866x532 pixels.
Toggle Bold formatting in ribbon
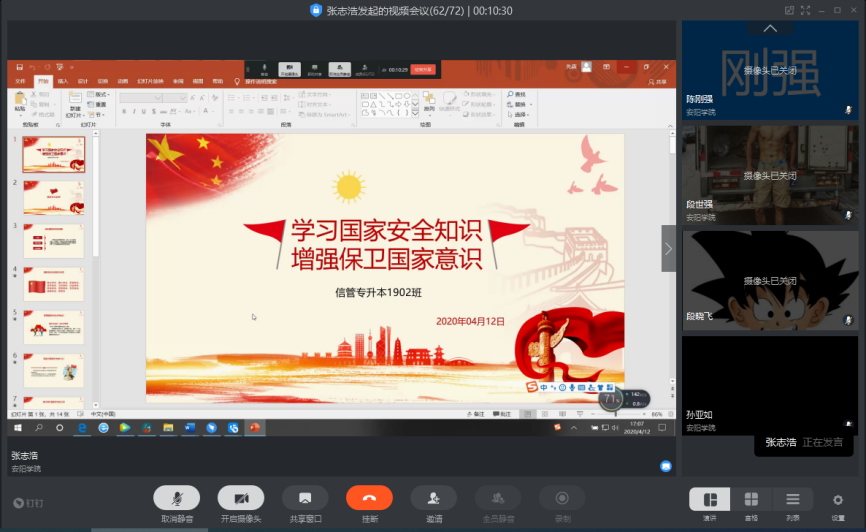pyautogui.click(x=124, y=112)
